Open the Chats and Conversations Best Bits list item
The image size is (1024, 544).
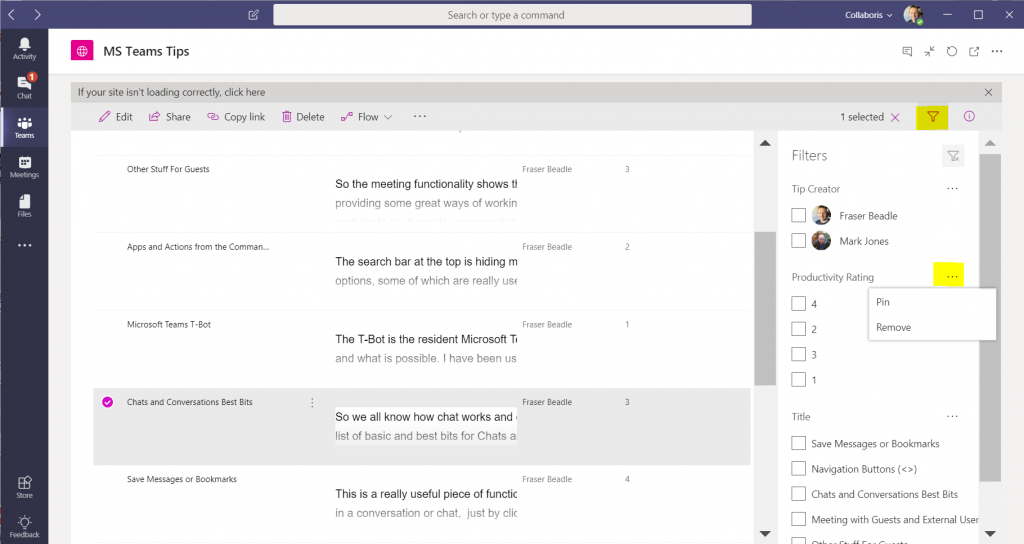point(189,402)
